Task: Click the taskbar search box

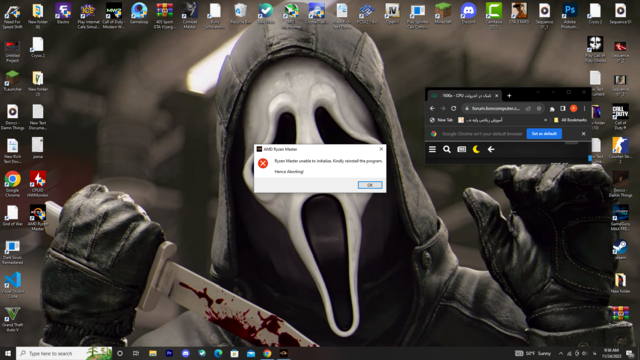Action: pos(64,353)
